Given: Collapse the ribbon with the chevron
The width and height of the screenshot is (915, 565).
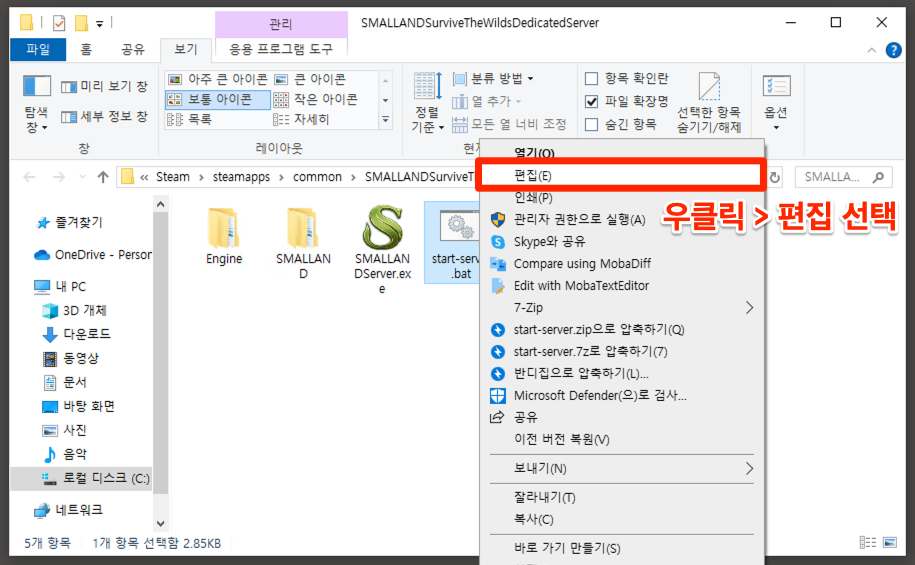Looking at the screenshot, I should (872, 50).
